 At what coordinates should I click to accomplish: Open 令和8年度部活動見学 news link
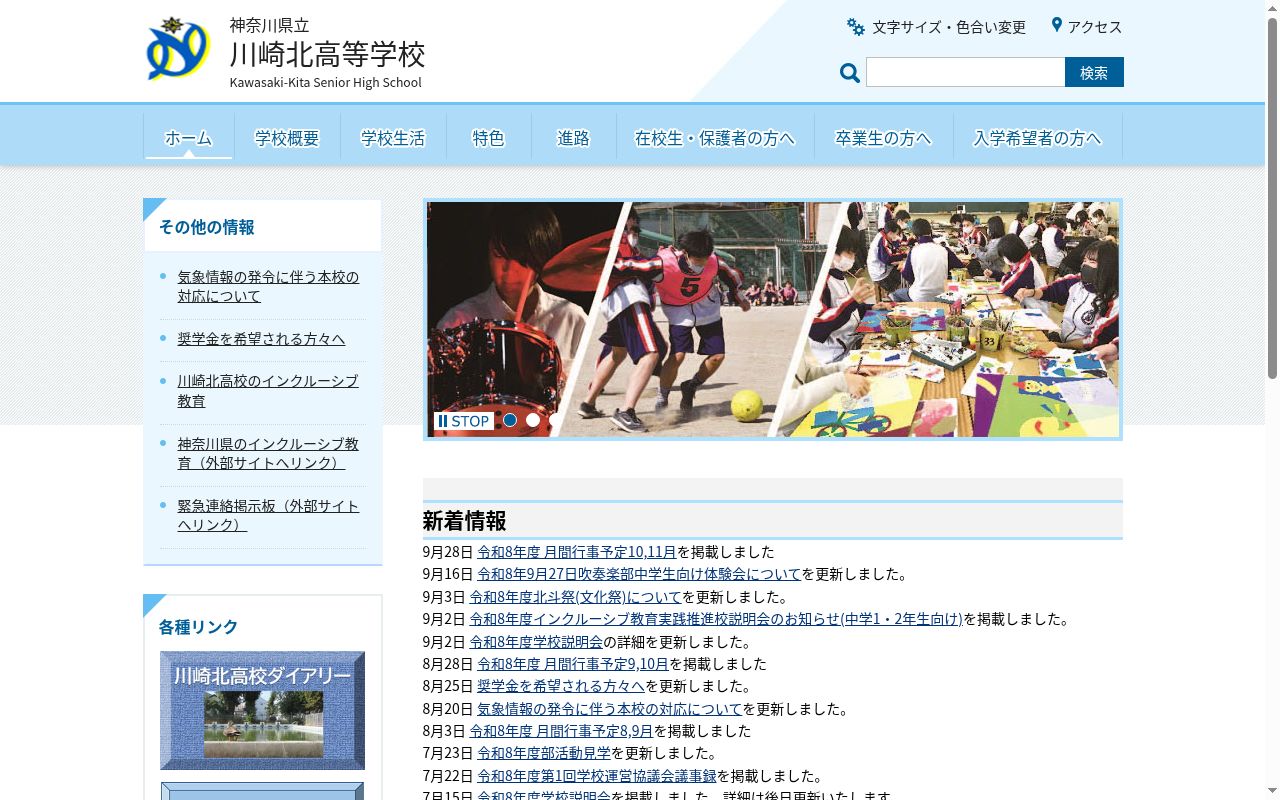(x=544, y=753)
